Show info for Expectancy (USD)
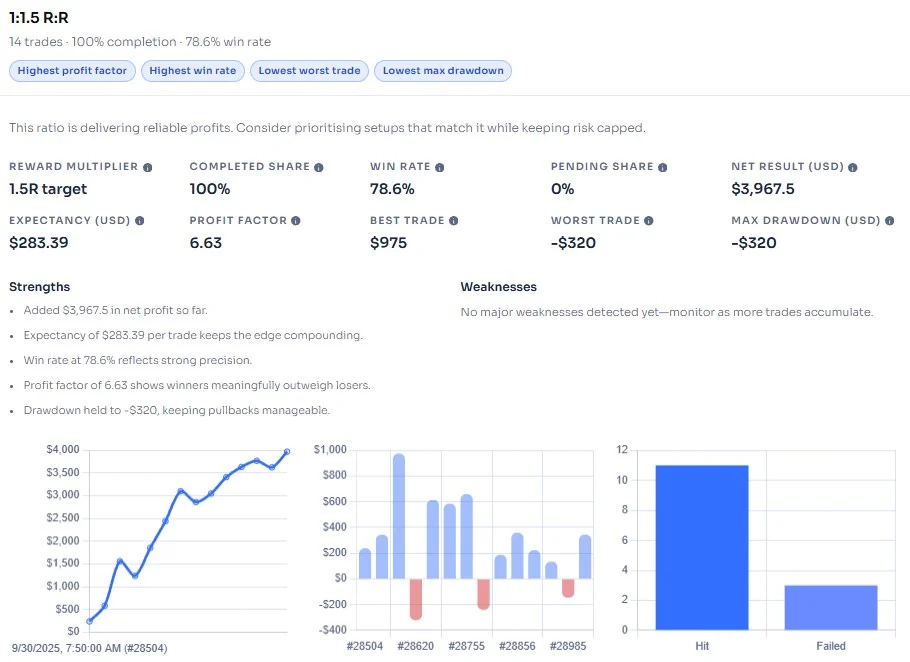Screen dimensions: 910x662 (139, 220)
